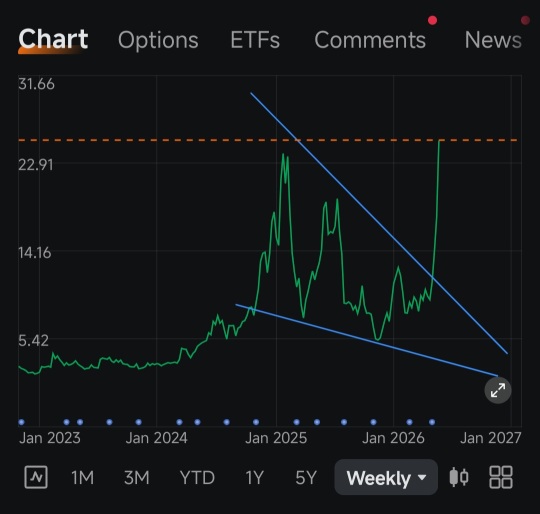Click the last event dot on the timeline
Image resolution: width=540 pixels, height=514 pixels.
coord(432,422)
